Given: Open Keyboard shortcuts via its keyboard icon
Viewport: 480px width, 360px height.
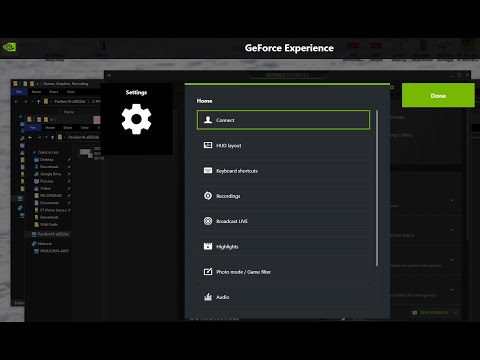Looking at the screenshot, I should point(208,170).
